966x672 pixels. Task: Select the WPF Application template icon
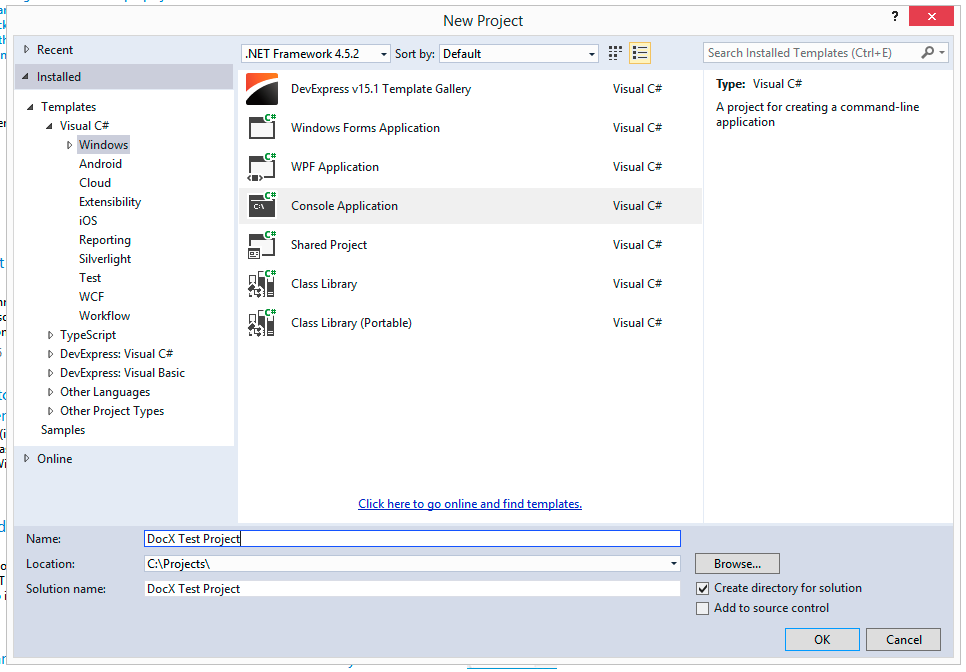(x=261, y=166)
